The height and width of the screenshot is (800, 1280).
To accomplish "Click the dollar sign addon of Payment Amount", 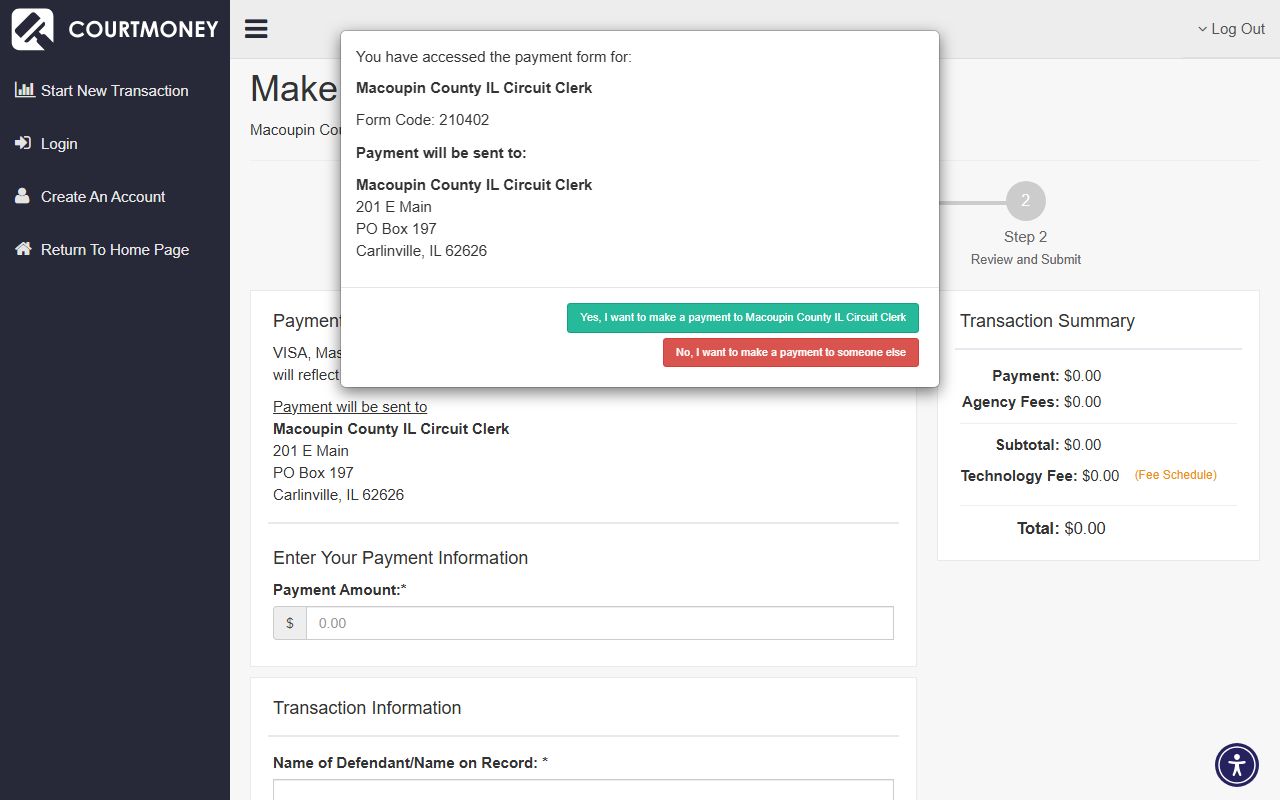I will coord(290,623).
